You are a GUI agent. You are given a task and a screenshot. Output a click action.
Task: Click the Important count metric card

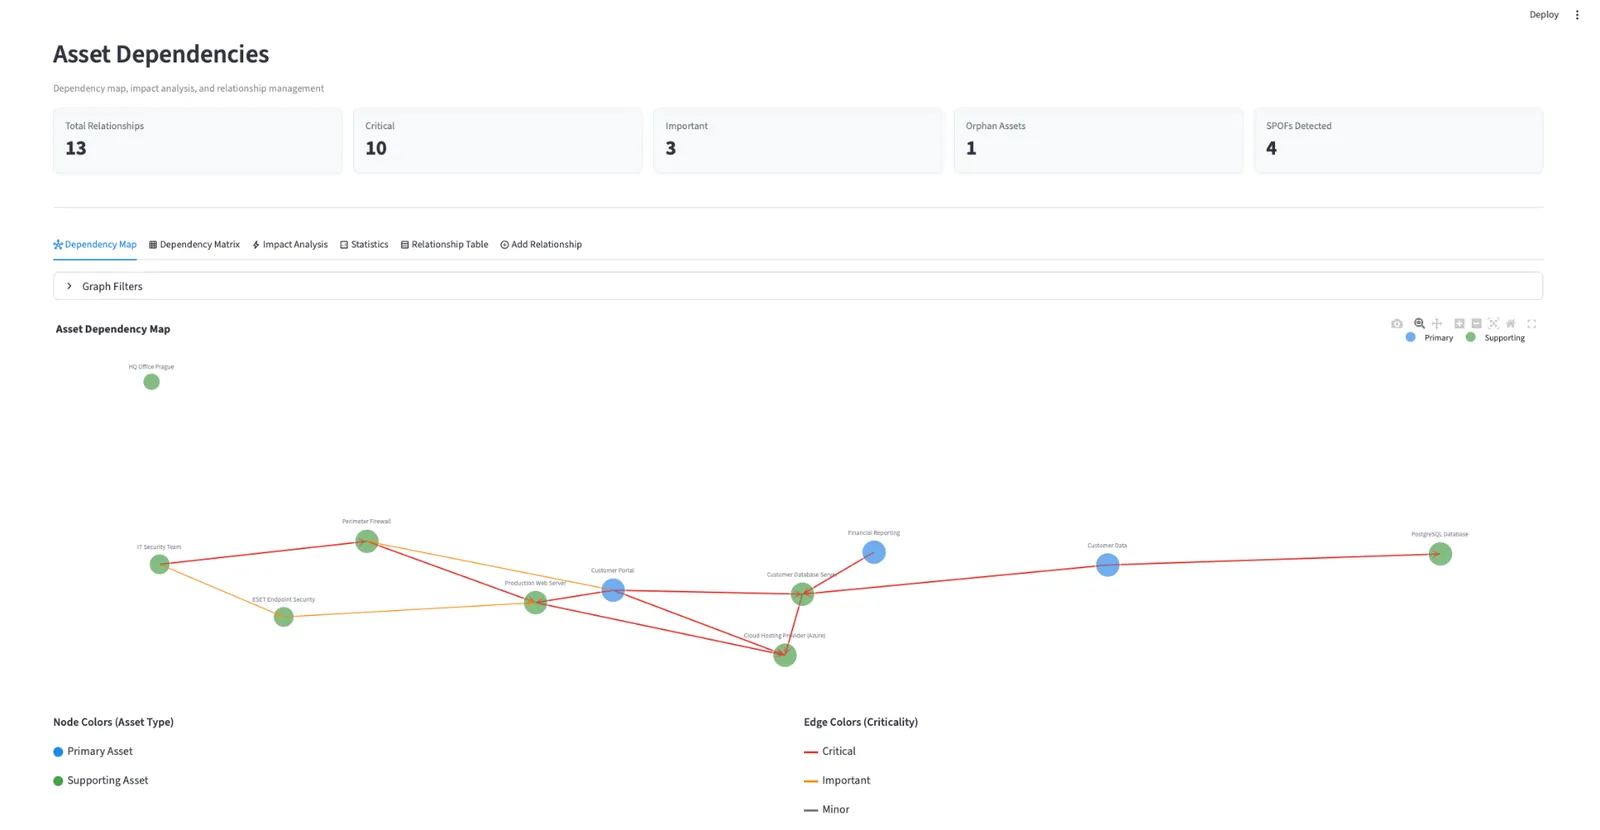798,141
